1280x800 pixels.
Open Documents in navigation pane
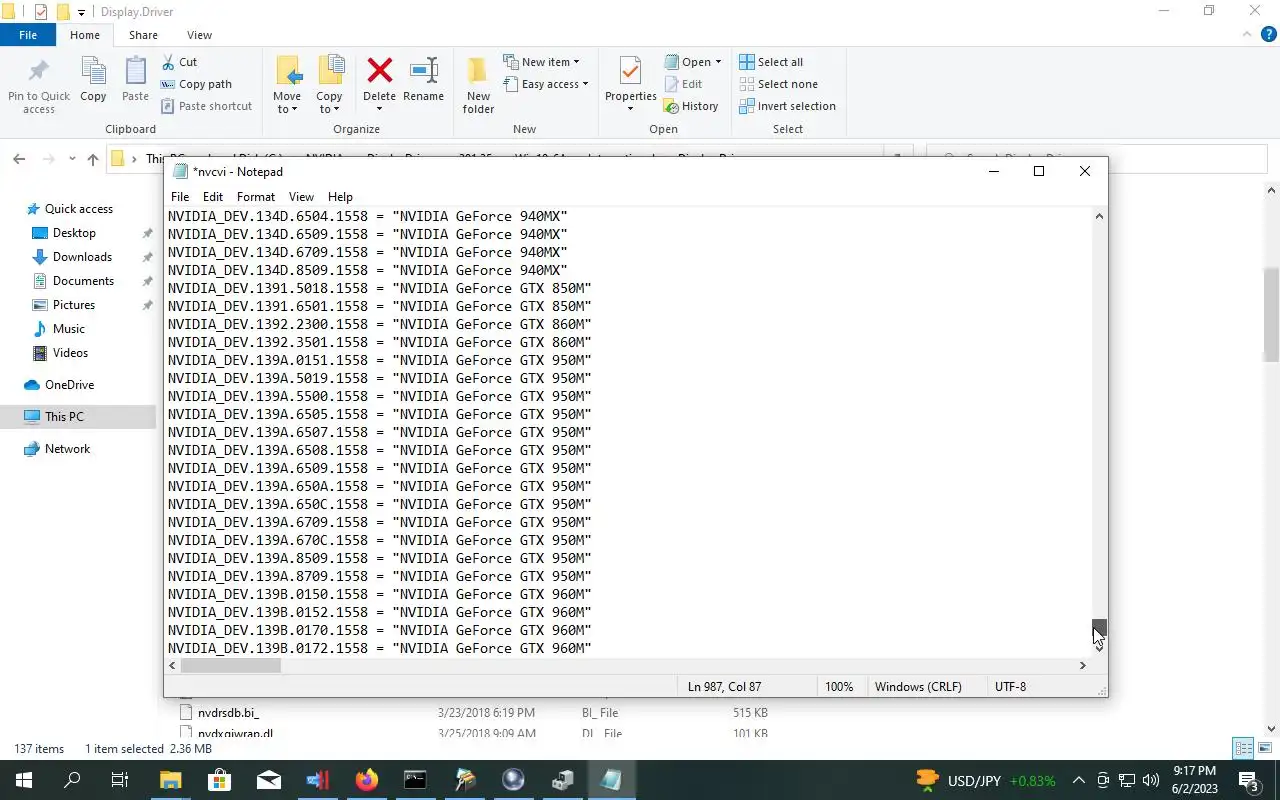click(x=83, y=281)
